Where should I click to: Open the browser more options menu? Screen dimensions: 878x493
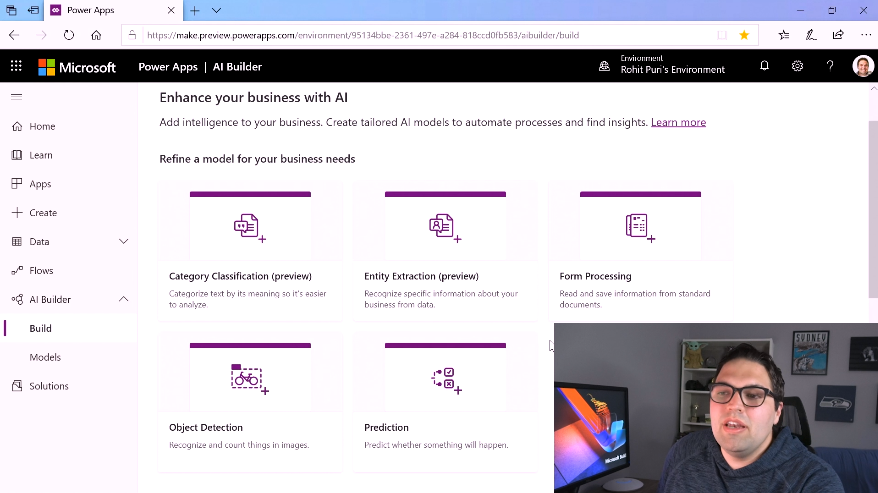point(866,35)
